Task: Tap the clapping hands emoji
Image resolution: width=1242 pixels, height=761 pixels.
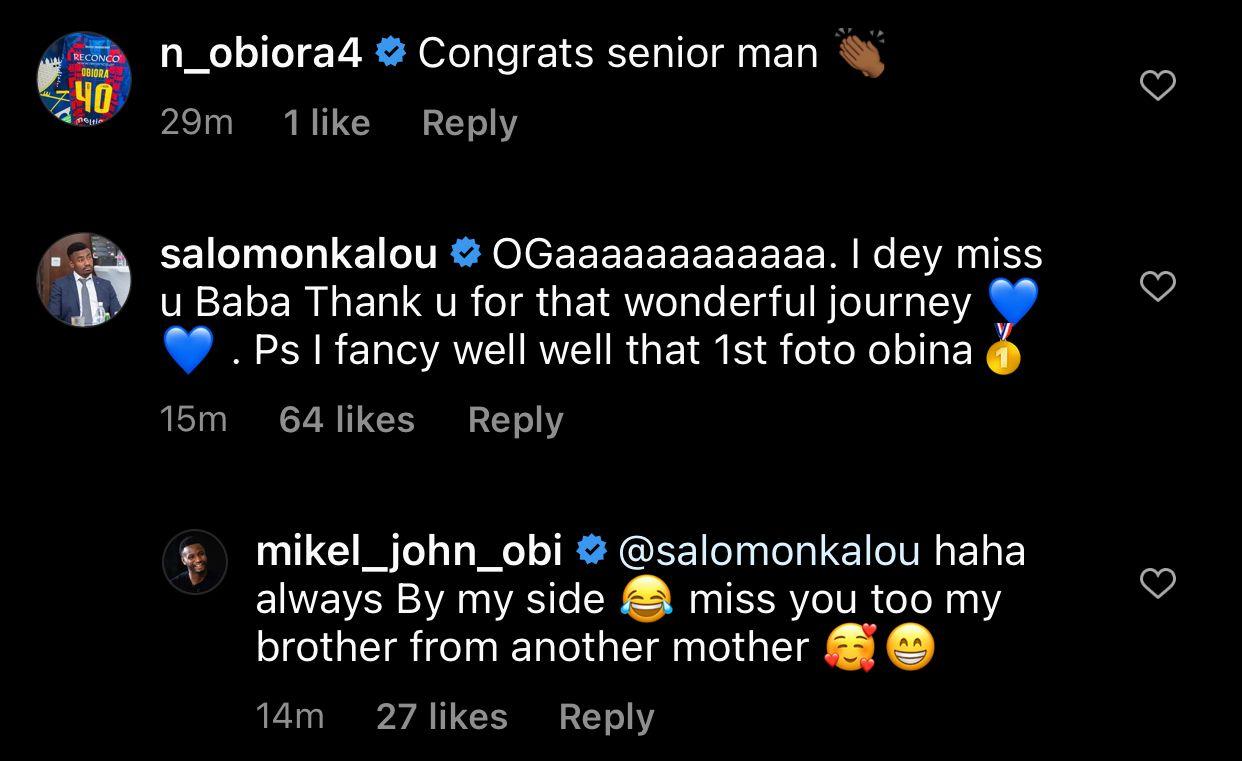Action: click(x=859, y=54)
